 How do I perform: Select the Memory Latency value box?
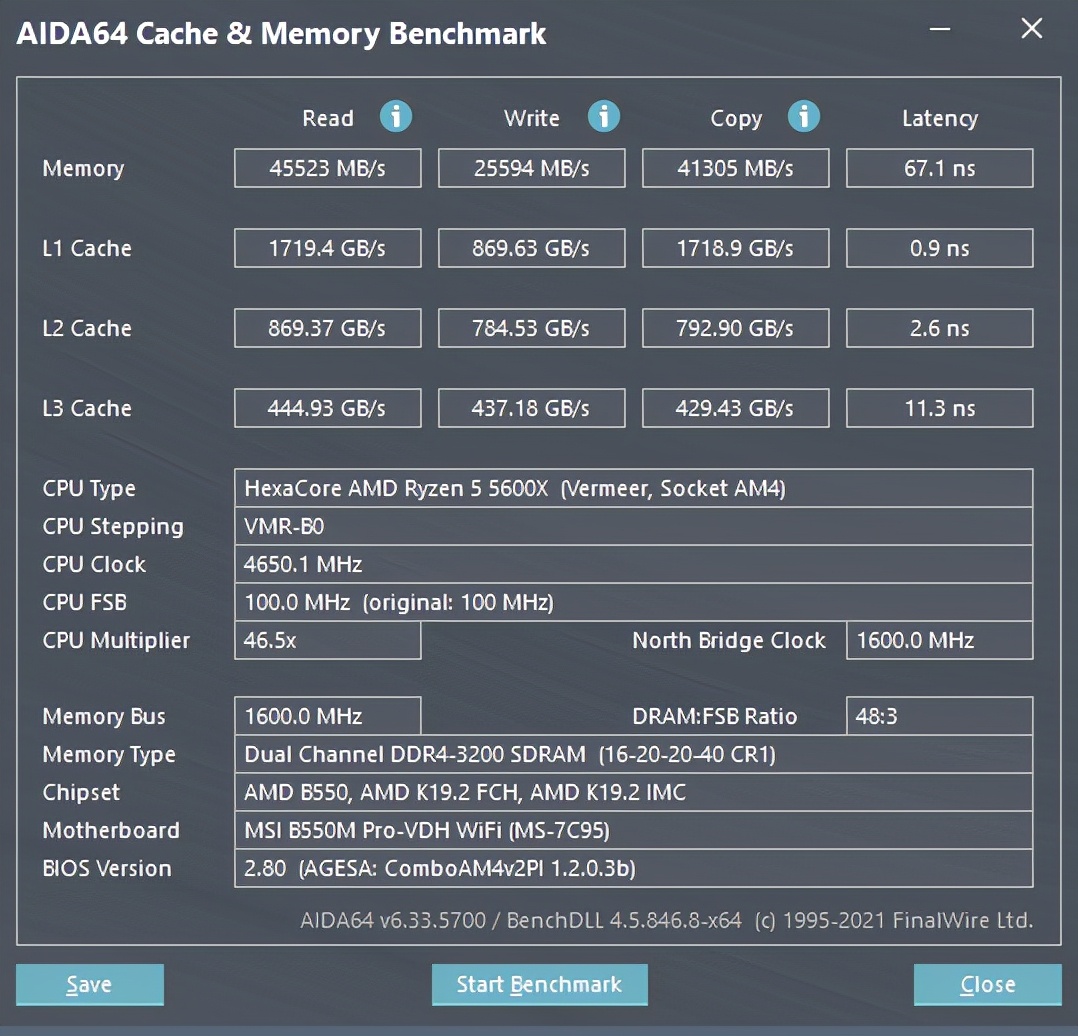pyautogui.click(x=939, y=168)
